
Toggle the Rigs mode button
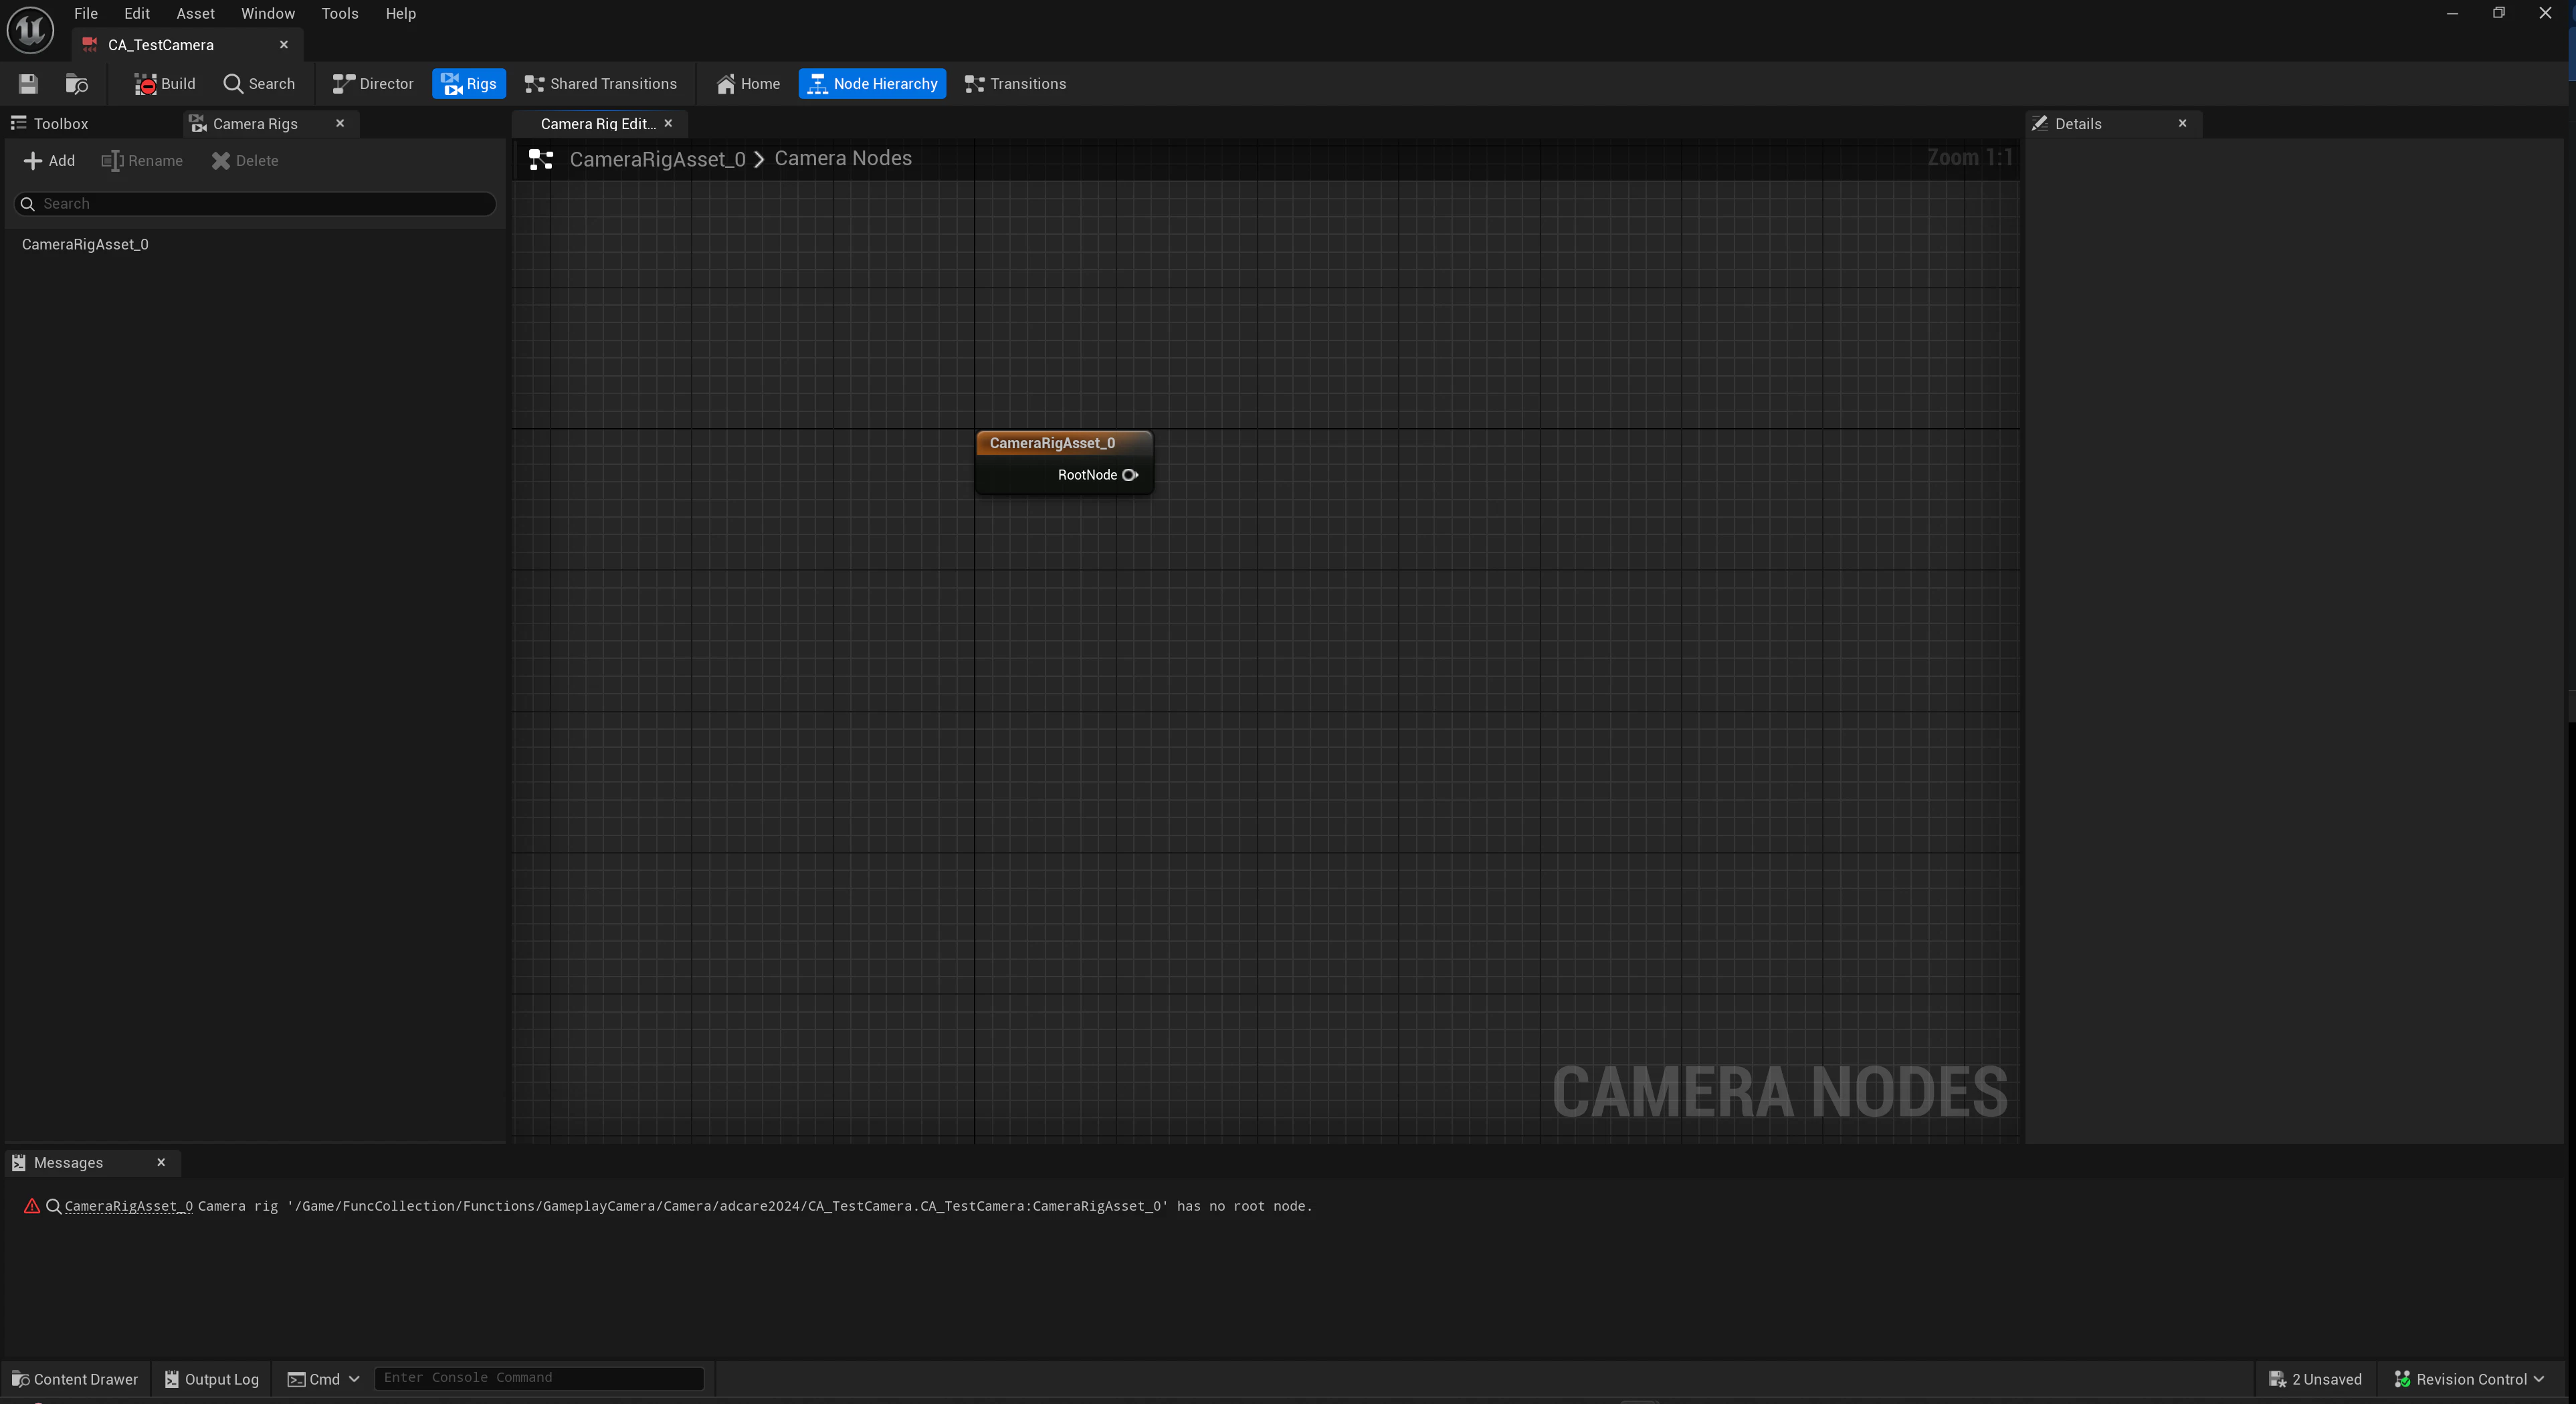(x=469, y=84)
